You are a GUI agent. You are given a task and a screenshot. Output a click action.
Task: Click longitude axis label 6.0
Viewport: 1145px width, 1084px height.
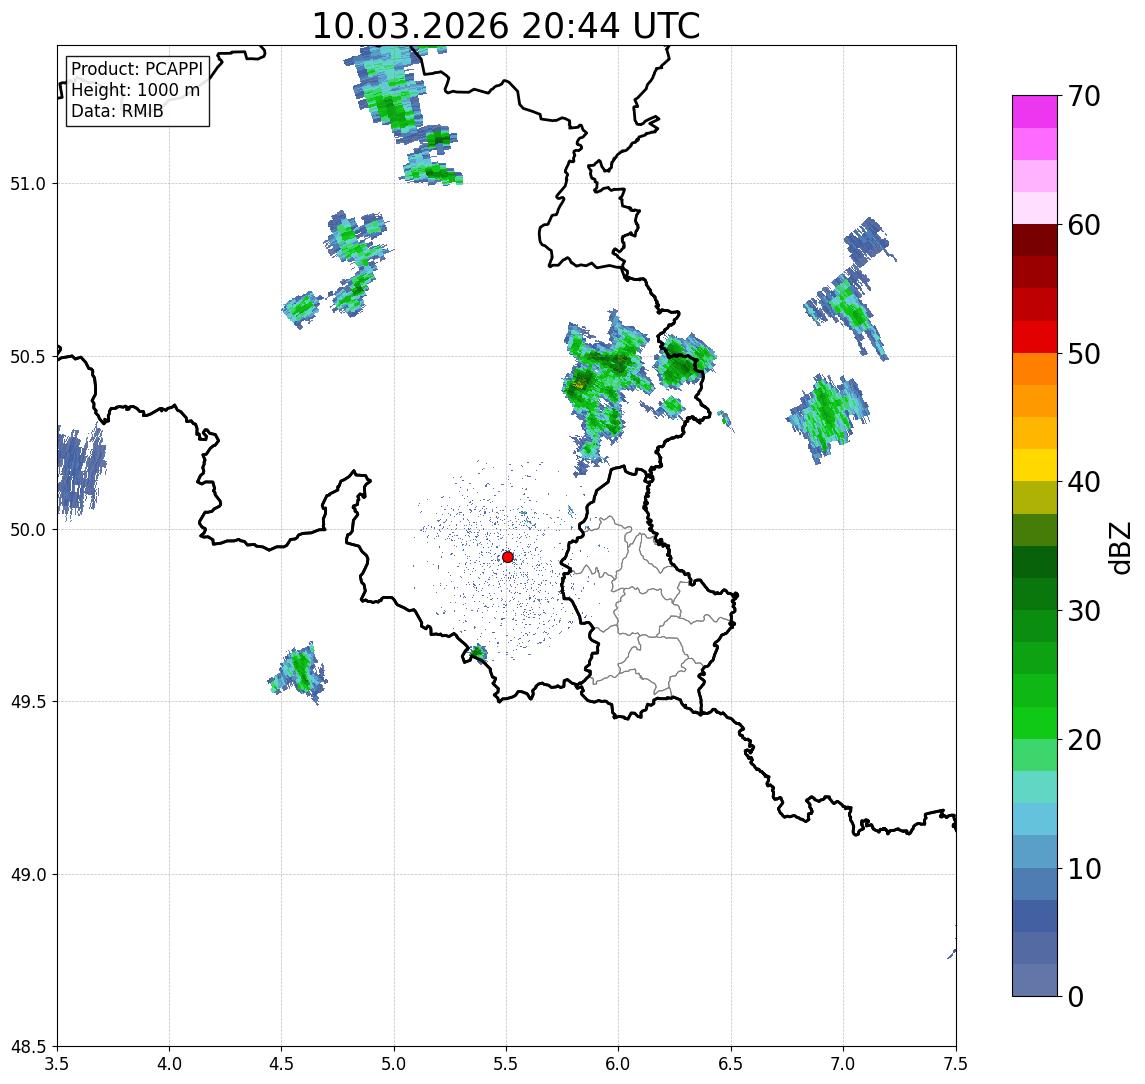pos(619,1064)
